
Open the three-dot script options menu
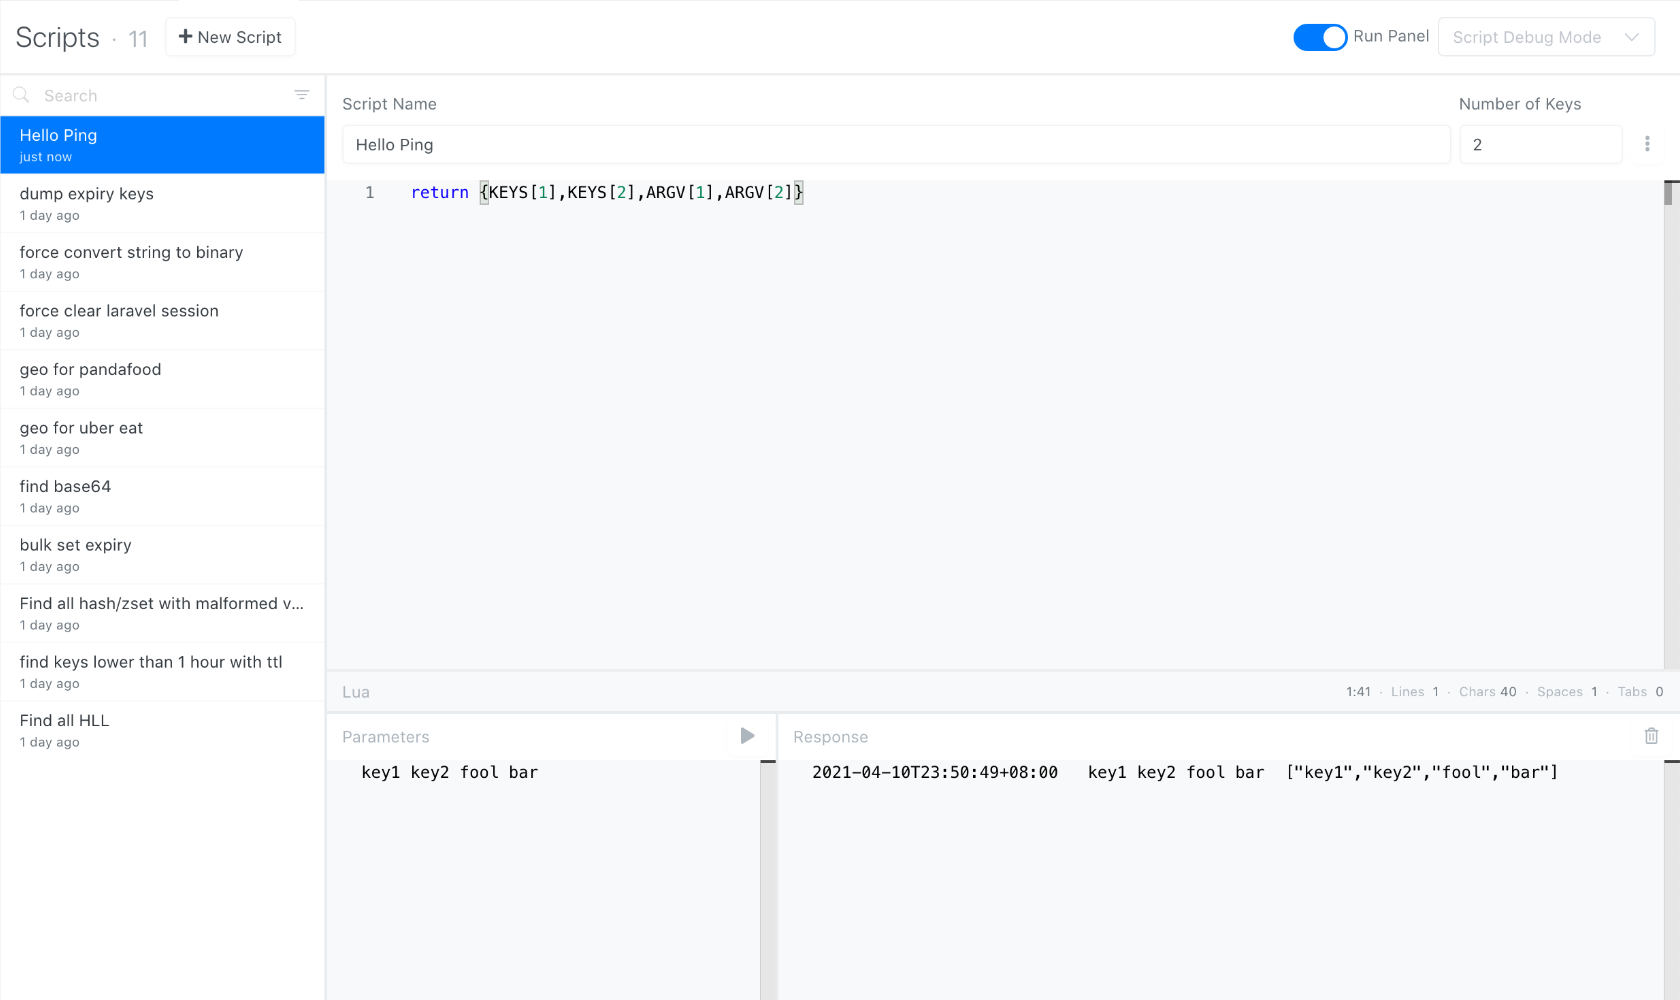tap(1647, 144)
